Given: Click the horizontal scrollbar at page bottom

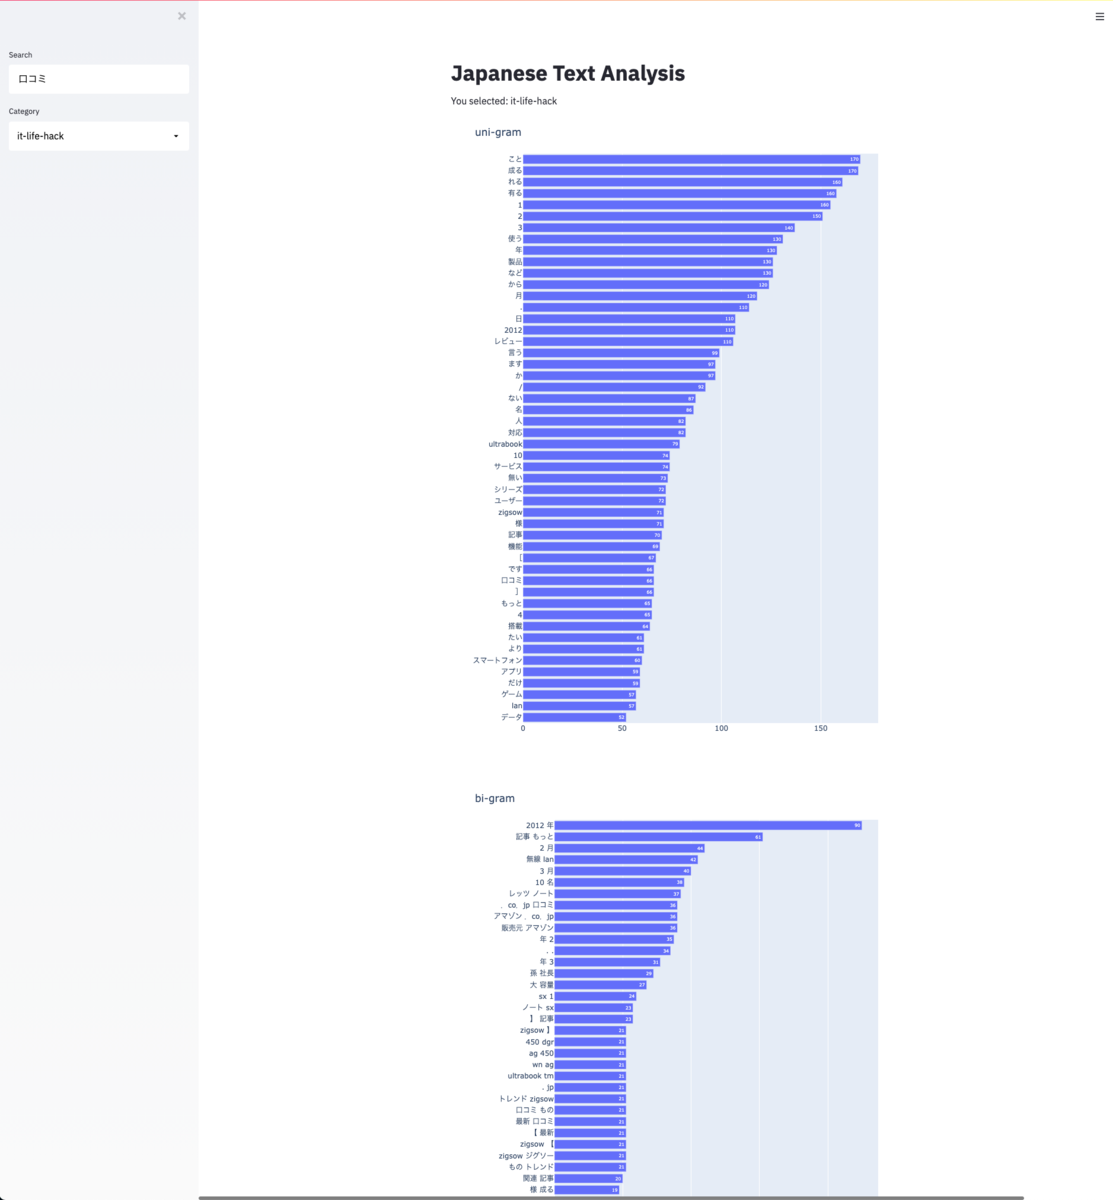Looking at the screenshot, I should (611, 1197).
